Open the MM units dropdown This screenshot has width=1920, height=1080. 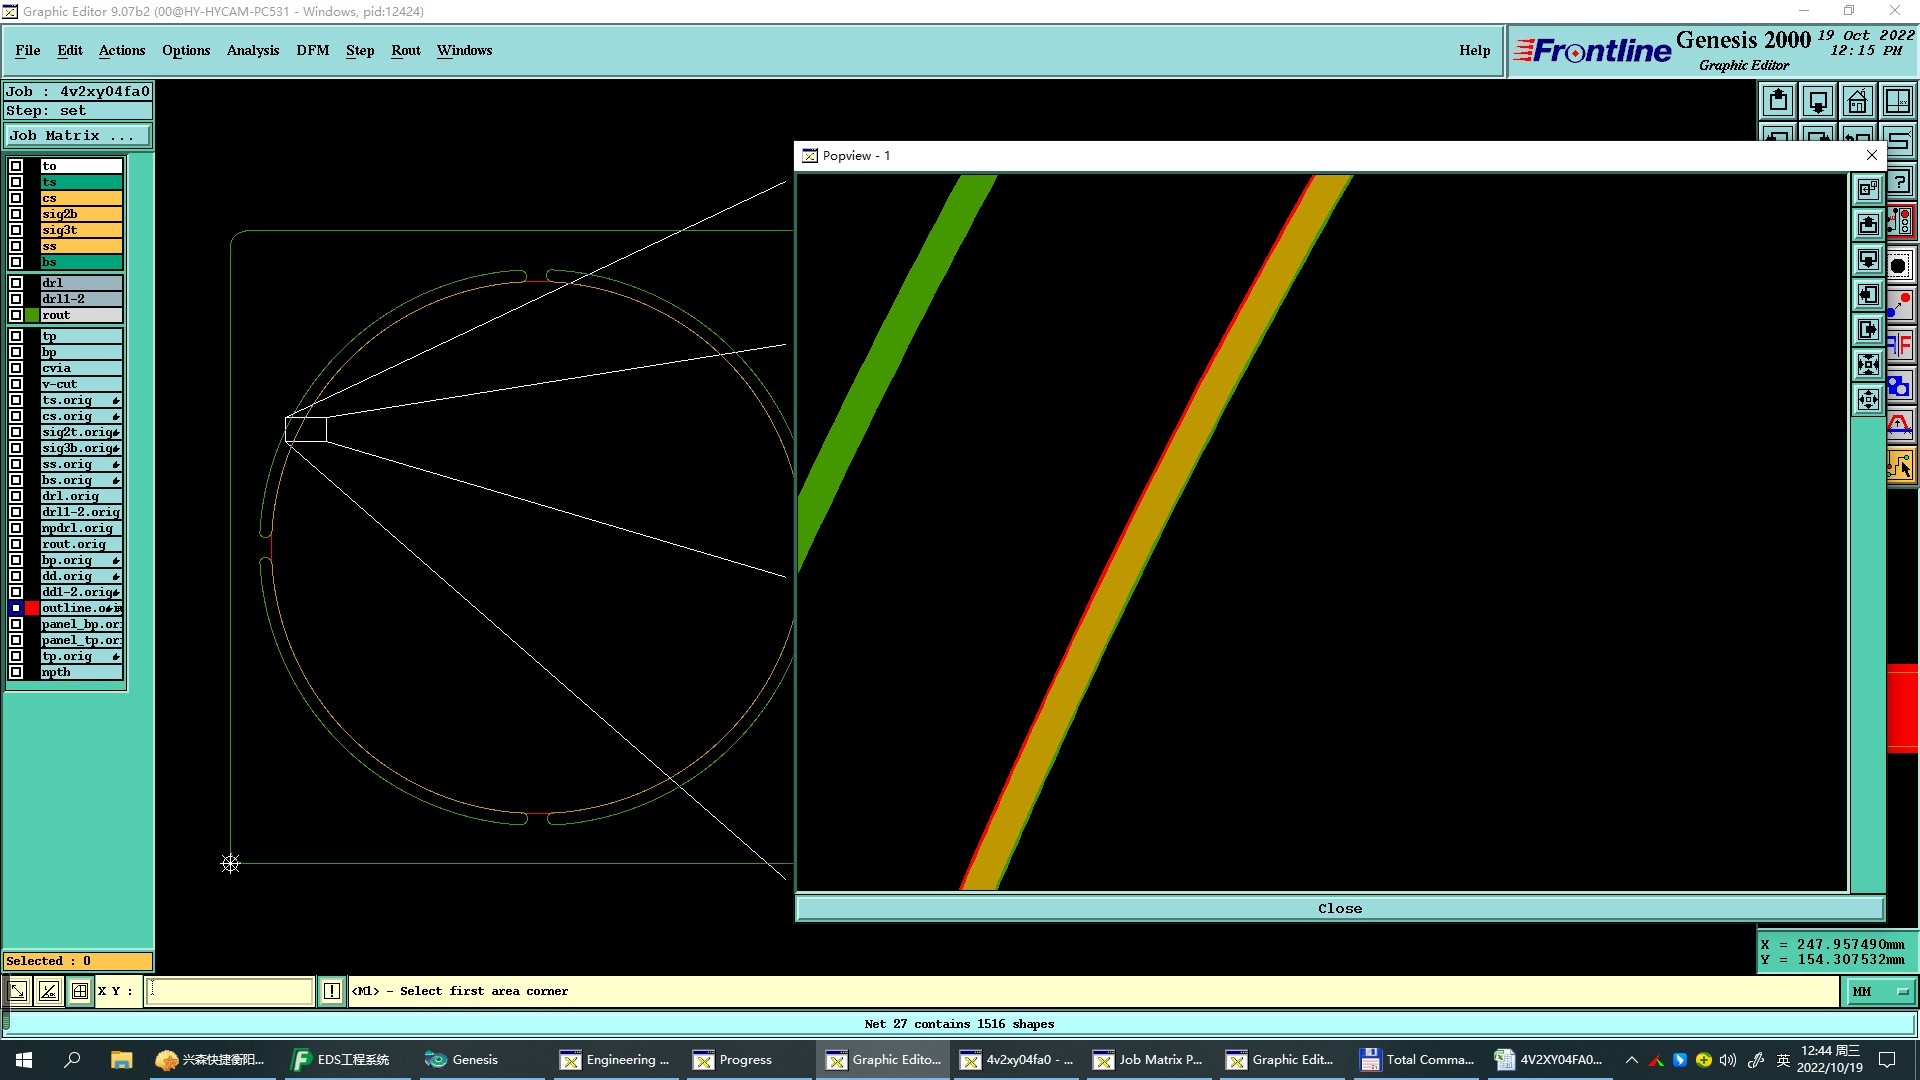[1879, 992]
